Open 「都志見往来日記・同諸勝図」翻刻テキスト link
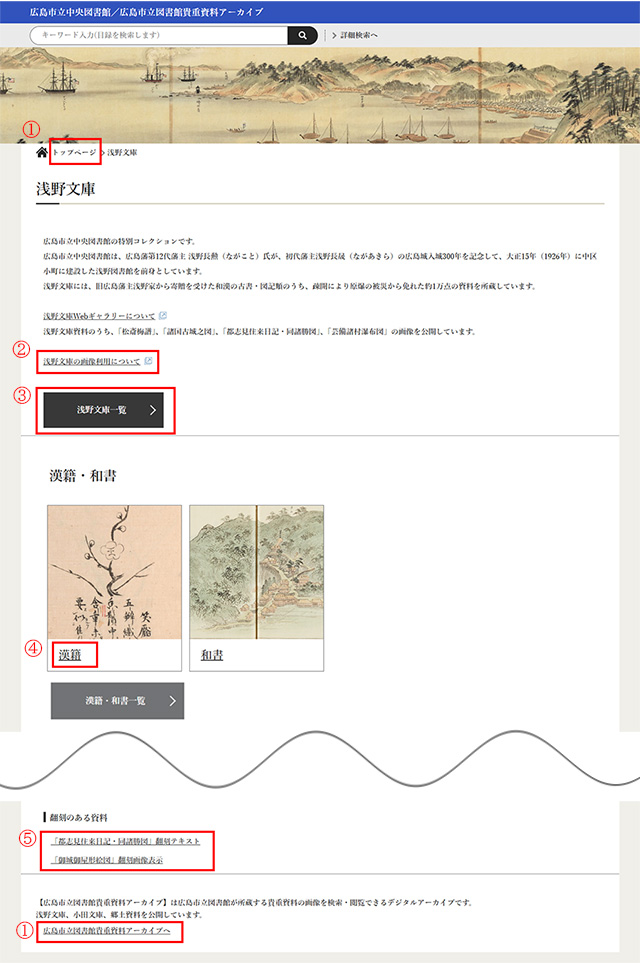 coord(125,841)
